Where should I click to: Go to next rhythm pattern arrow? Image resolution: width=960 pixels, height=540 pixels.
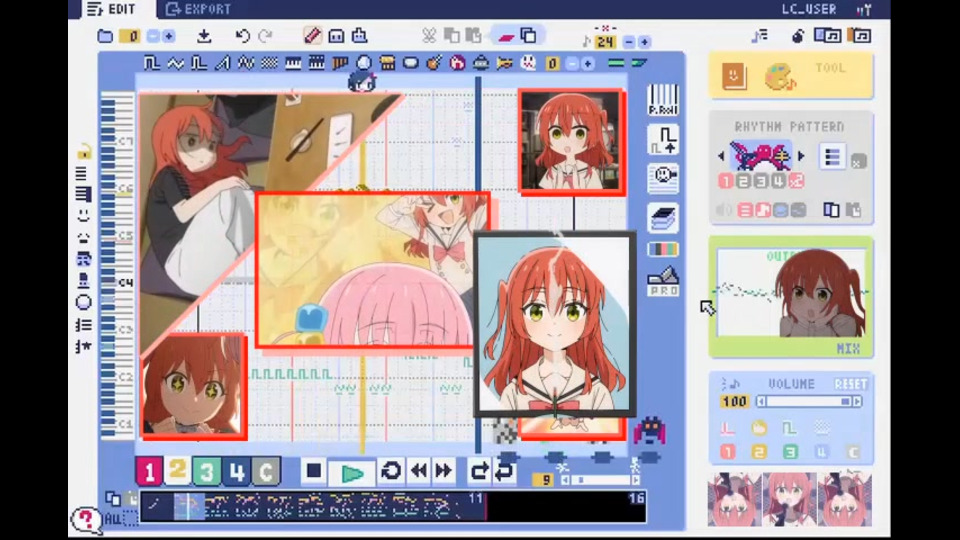(x=801, y=157)
